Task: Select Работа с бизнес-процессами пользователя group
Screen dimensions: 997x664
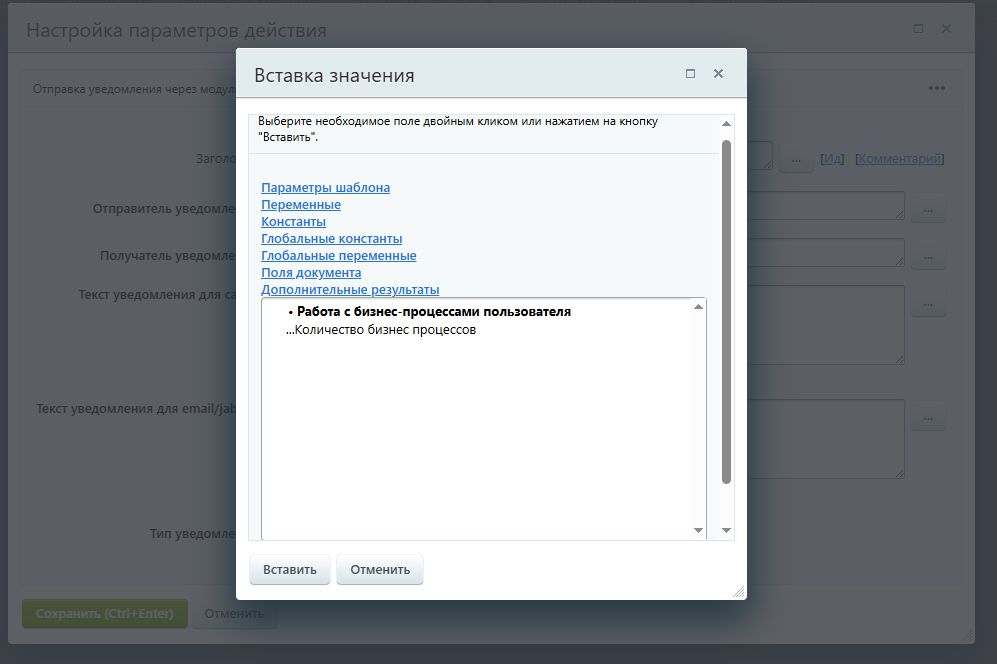Action: (433, 312)
